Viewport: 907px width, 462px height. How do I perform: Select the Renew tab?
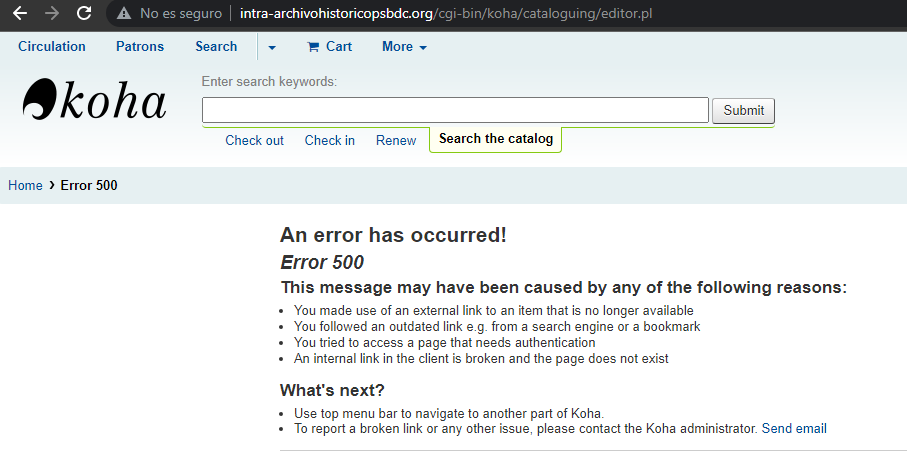396,141
